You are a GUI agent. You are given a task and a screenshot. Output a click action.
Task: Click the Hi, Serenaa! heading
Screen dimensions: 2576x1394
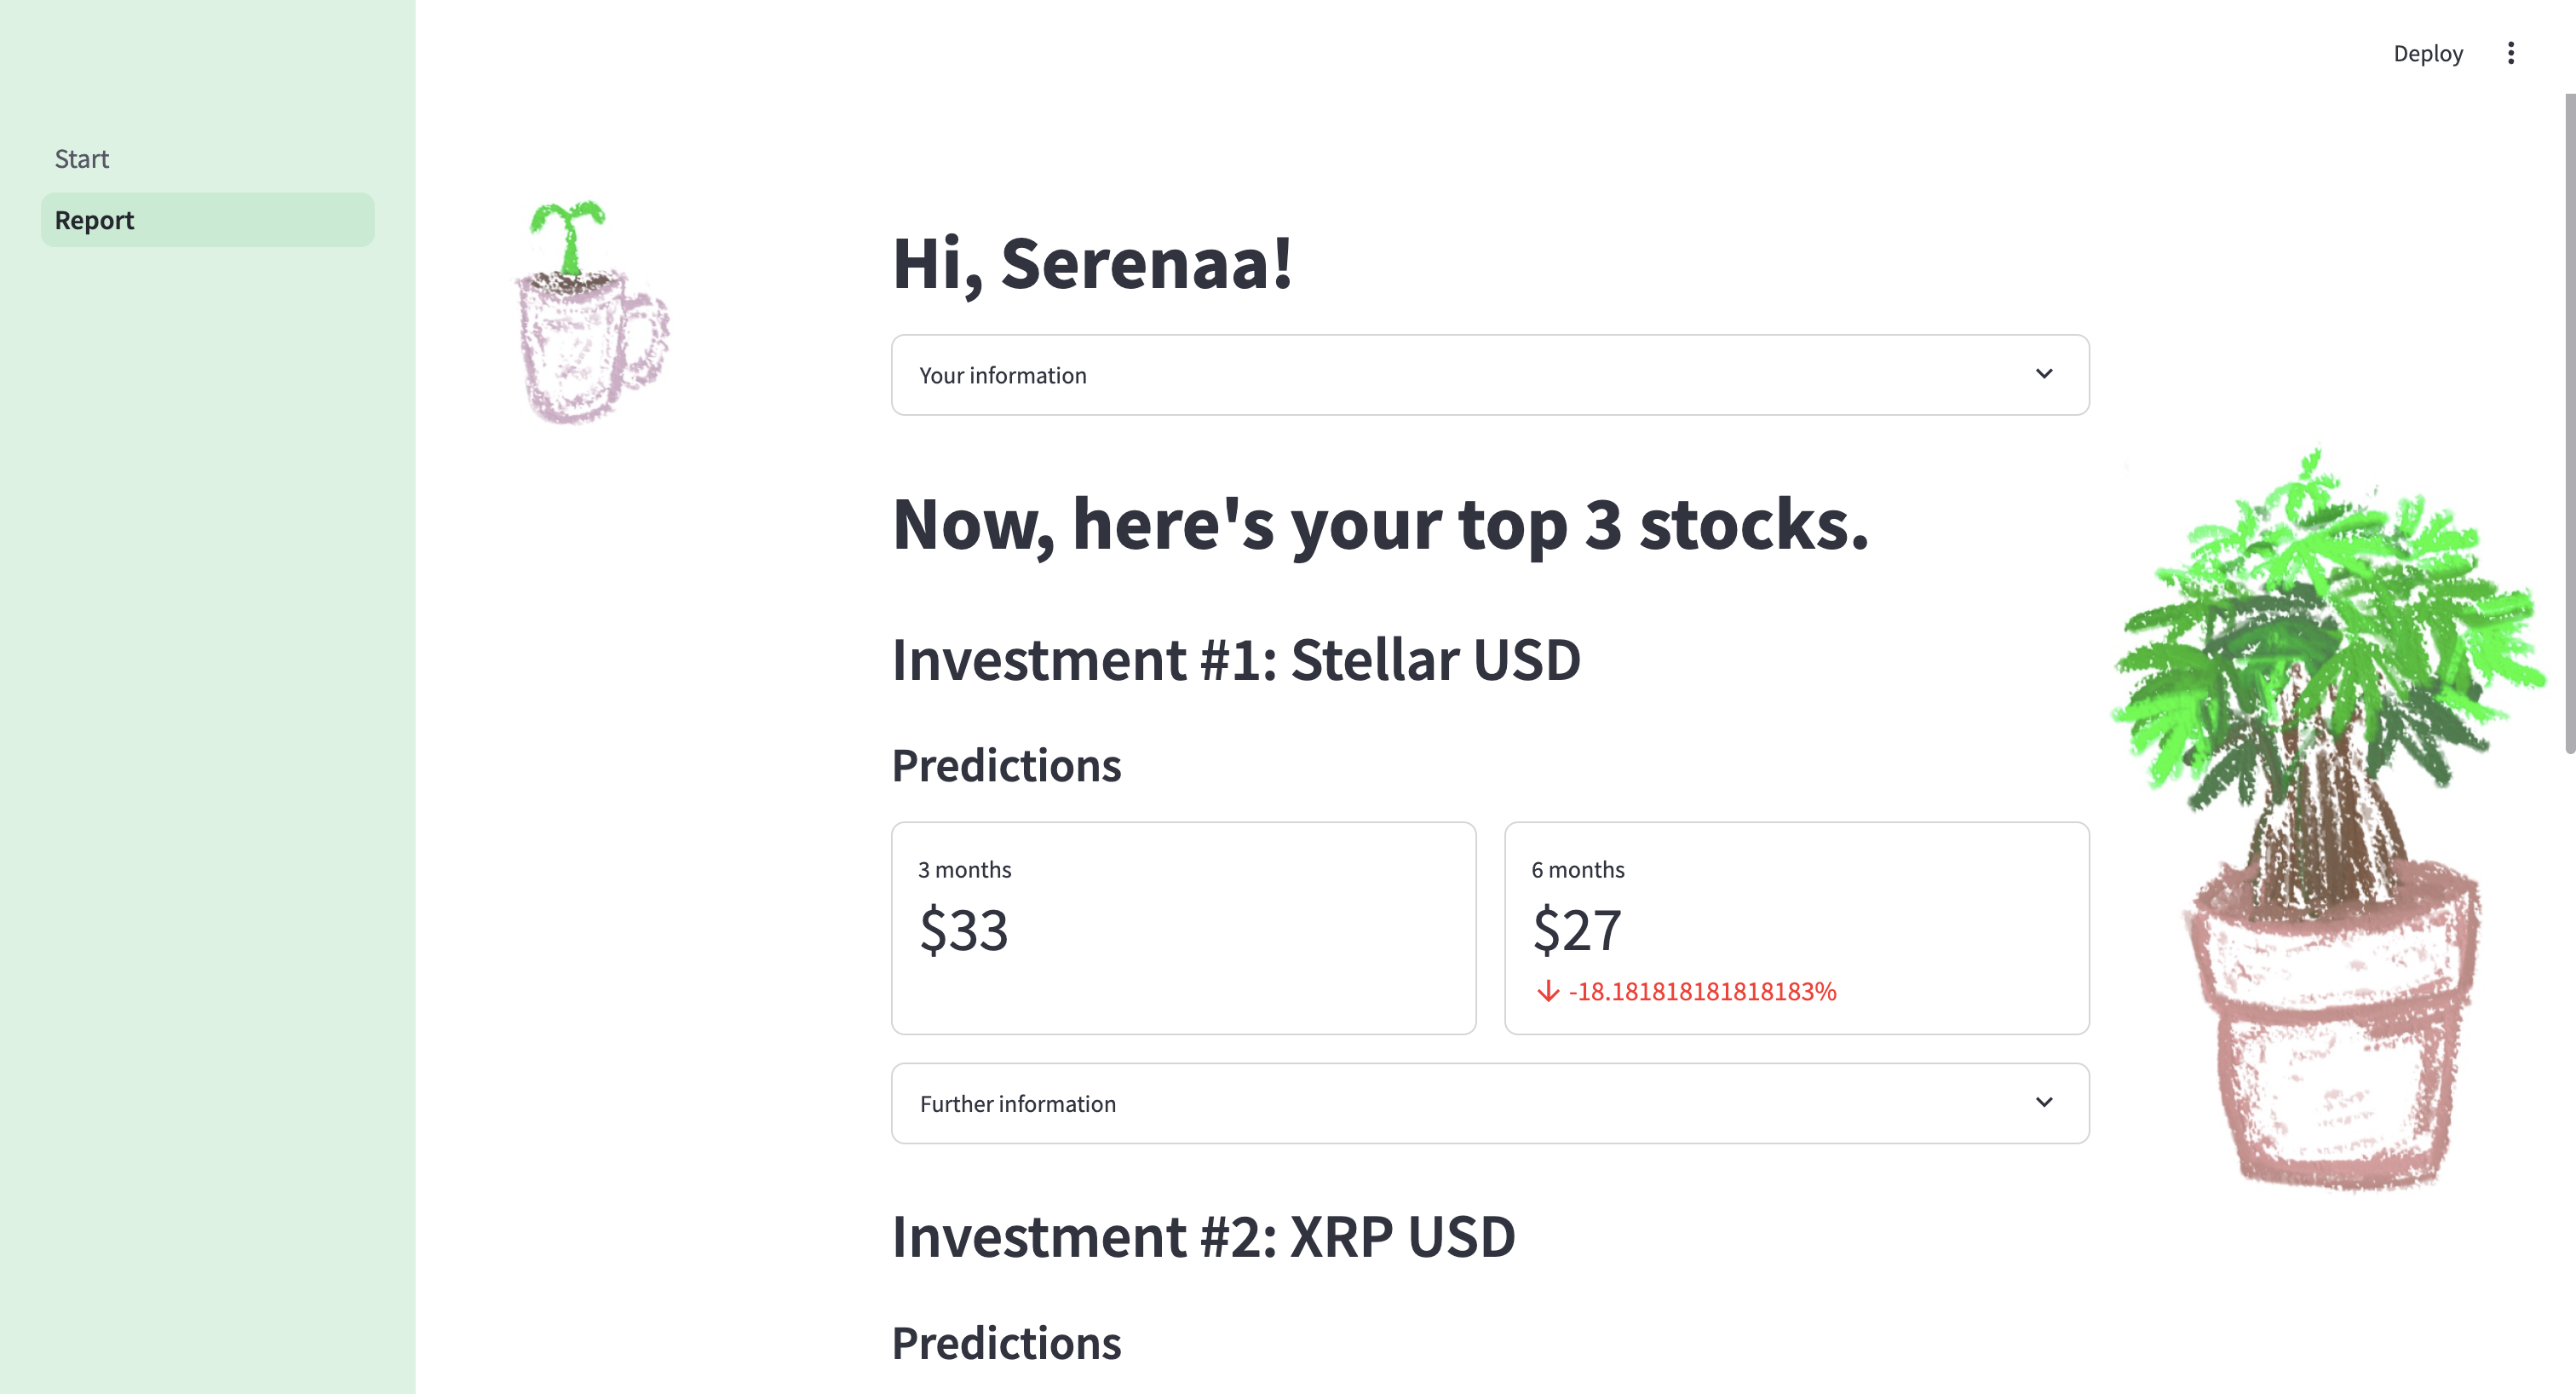1092,264
